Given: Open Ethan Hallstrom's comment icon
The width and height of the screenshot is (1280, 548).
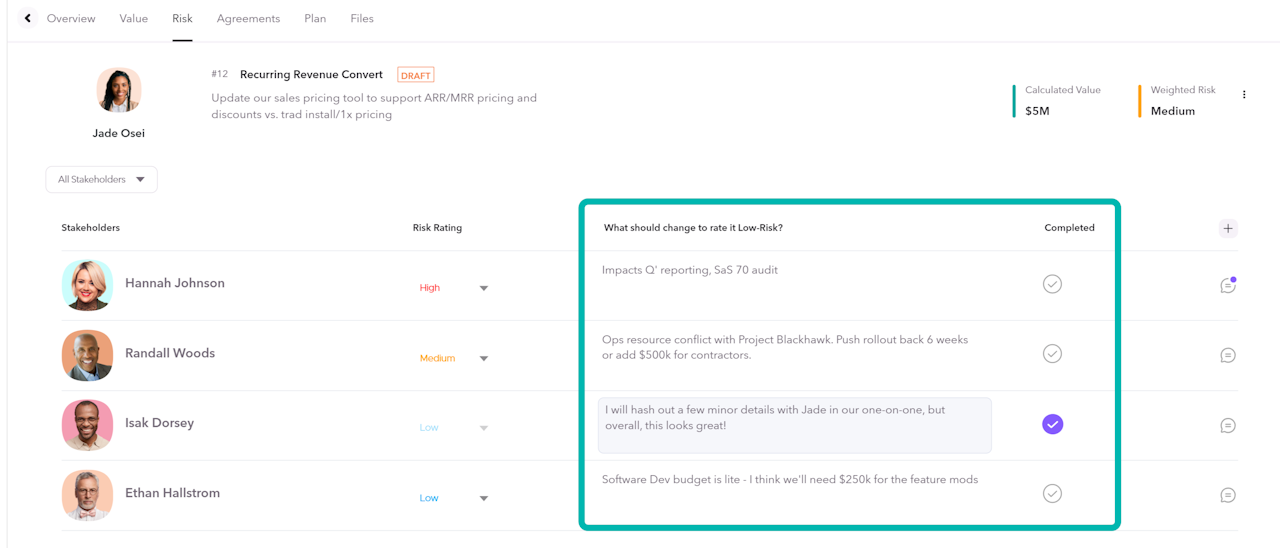Looking at the screenshot, I should coord(1228,495).
